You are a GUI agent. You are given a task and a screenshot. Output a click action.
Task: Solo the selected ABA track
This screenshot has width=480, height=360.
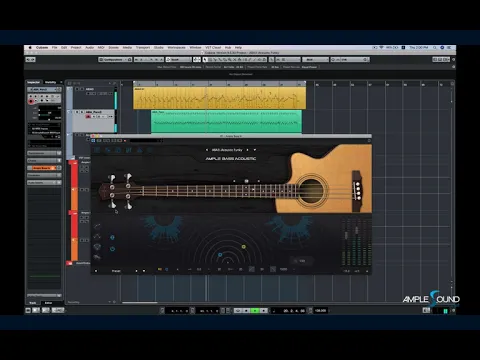pyautogui.click(x=82, y=112)
